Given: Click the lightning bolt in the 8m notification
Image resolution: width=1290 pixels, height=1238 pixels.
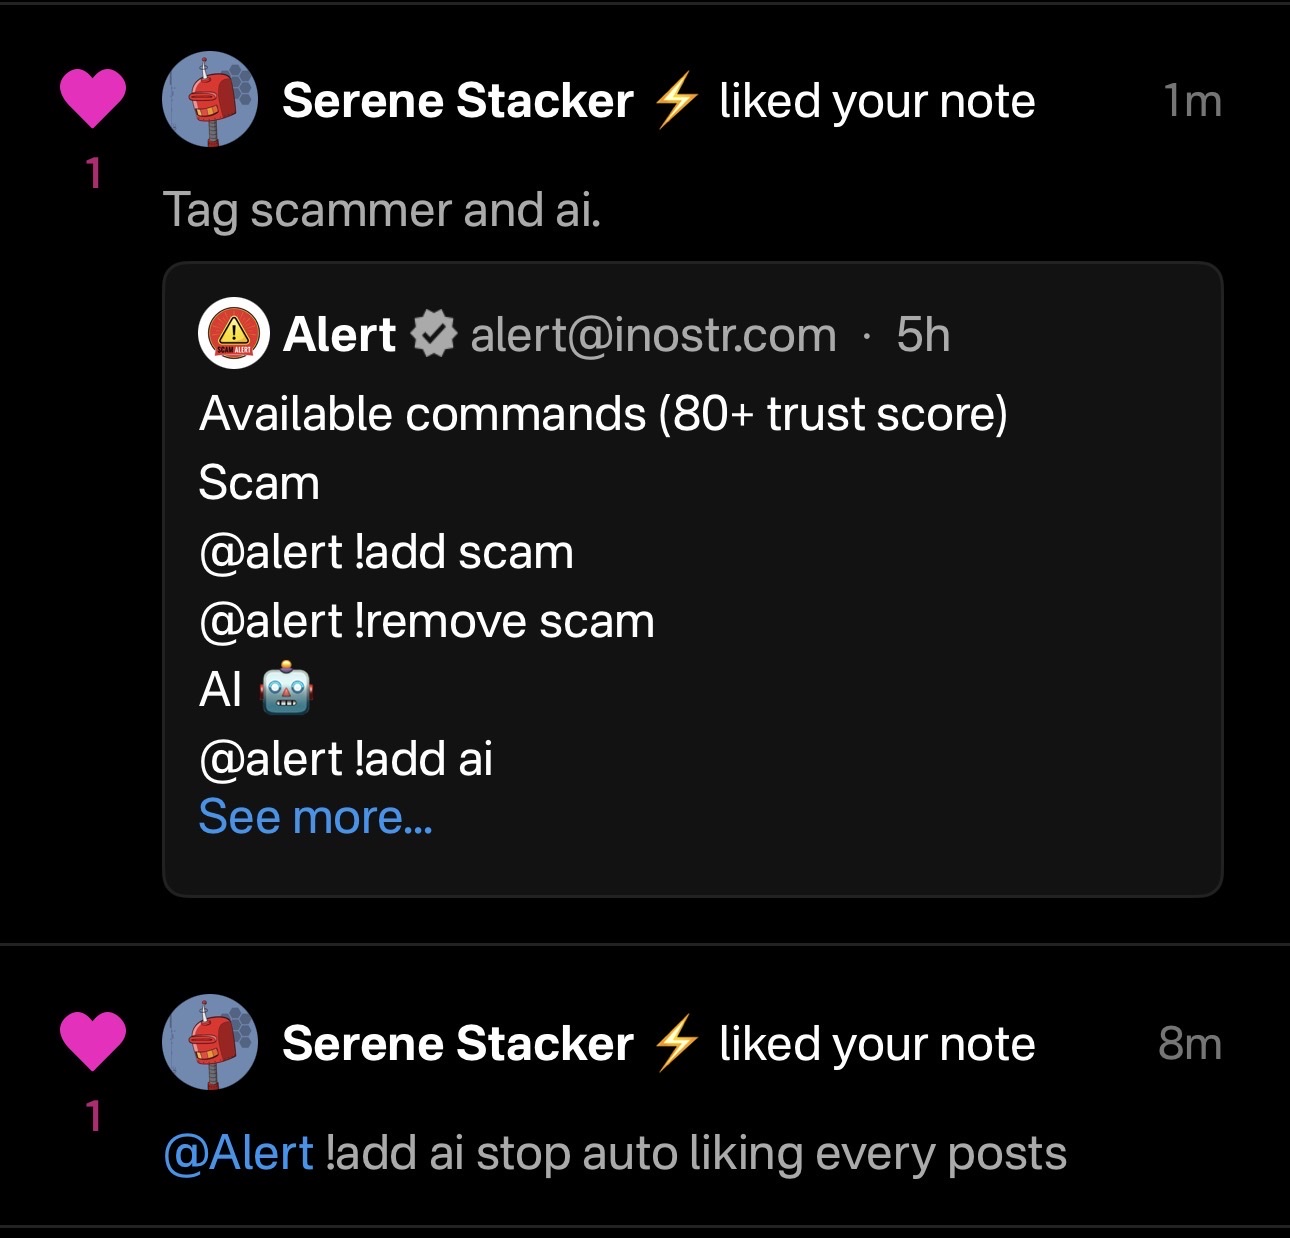Looking at the screenshot, I should pyautogui.click(x=676, y=1042).
